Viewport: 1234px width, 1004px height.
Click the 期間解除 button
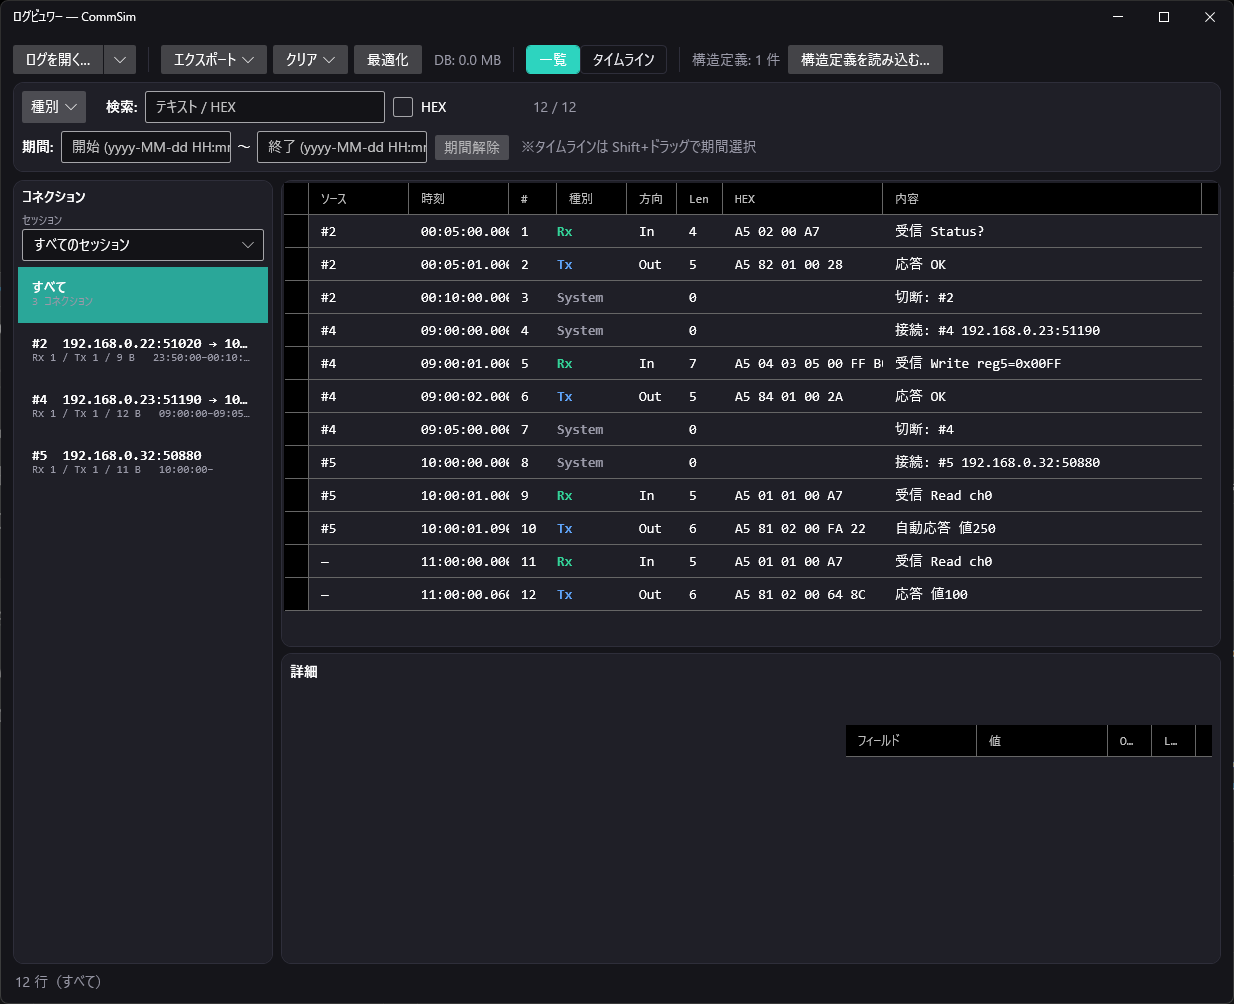(x=472, y=148)
